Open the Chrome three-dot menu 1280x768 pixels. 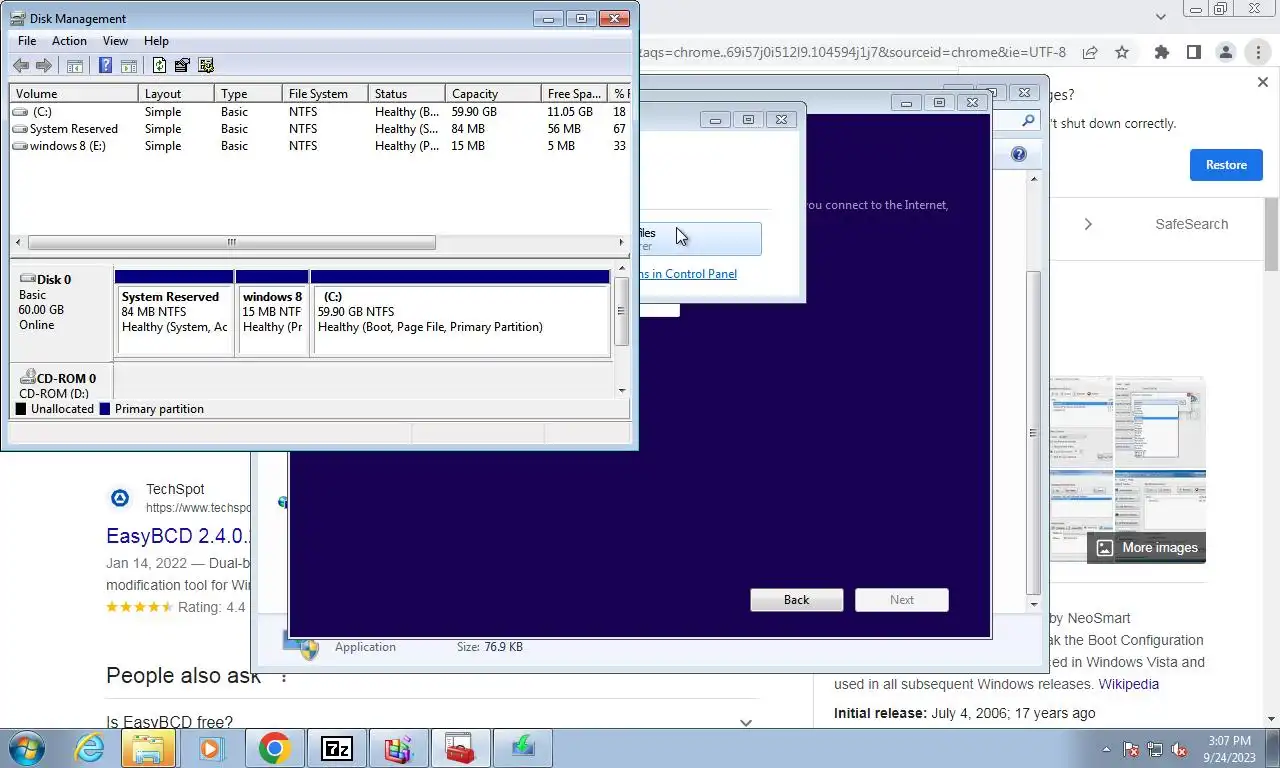[1257, 52]
